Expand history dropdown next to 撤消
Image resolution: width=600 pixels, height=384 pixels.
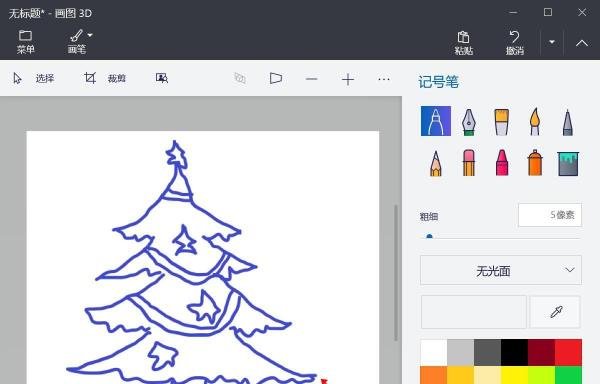tap(552, 42)
